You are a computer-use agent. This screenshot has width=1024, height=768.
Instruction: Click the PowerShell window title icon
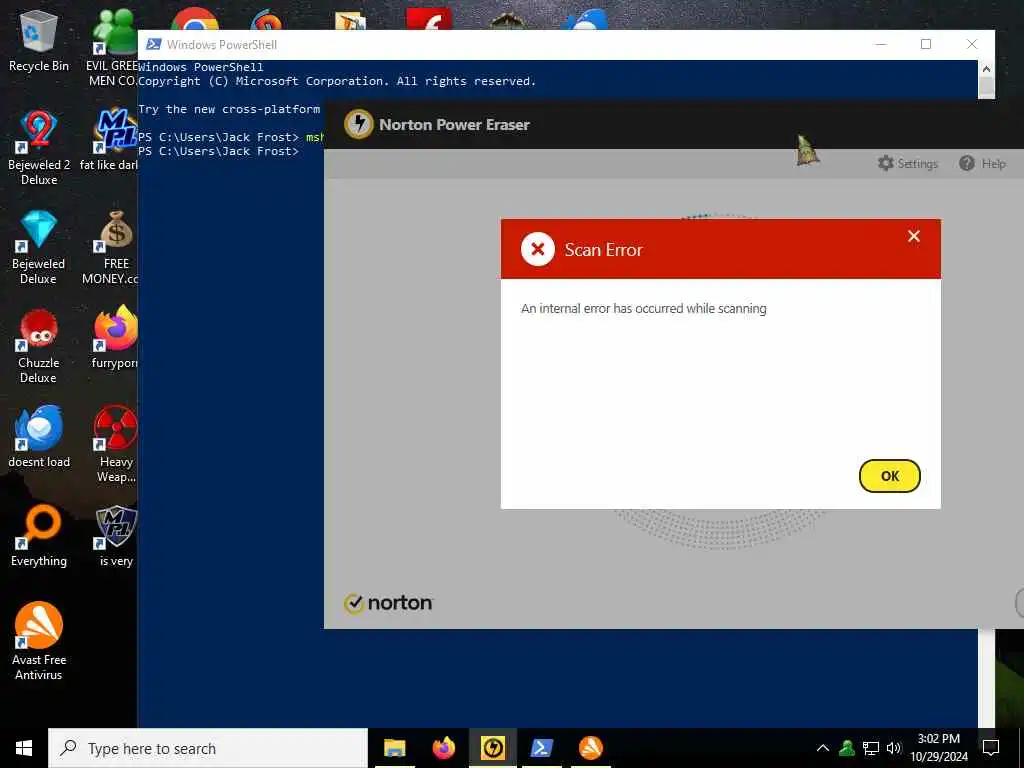pos(153,44)
